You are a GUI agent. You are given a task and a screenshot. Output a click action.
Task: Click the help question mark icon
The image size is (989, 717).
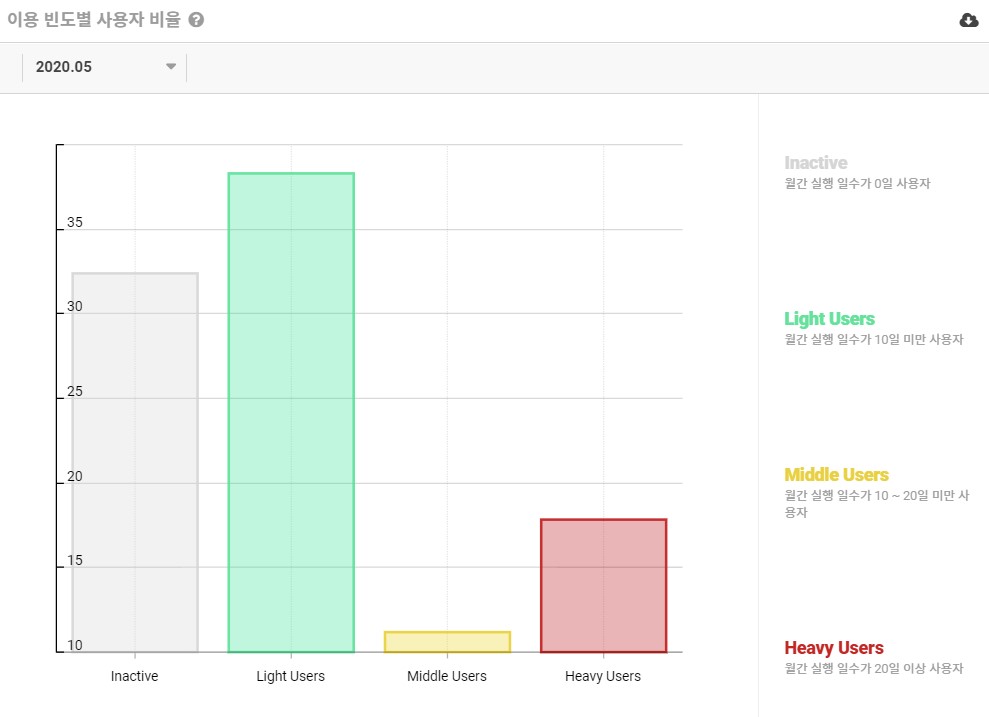(196, 20)
